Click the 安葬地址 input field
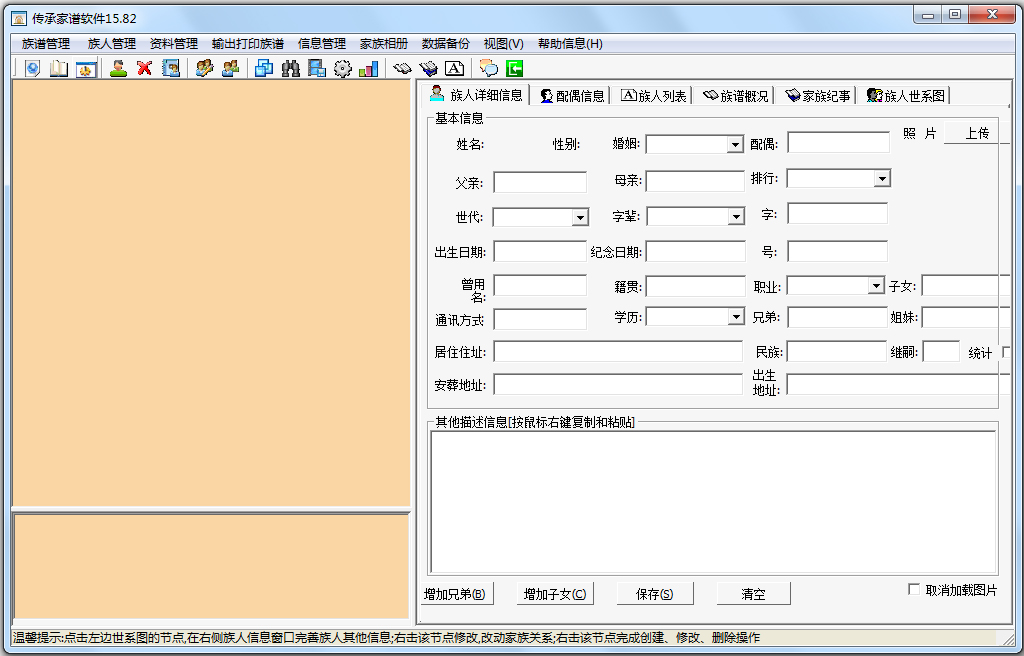The width and height of the screenshot is (1024, 656). pos(618,384)
